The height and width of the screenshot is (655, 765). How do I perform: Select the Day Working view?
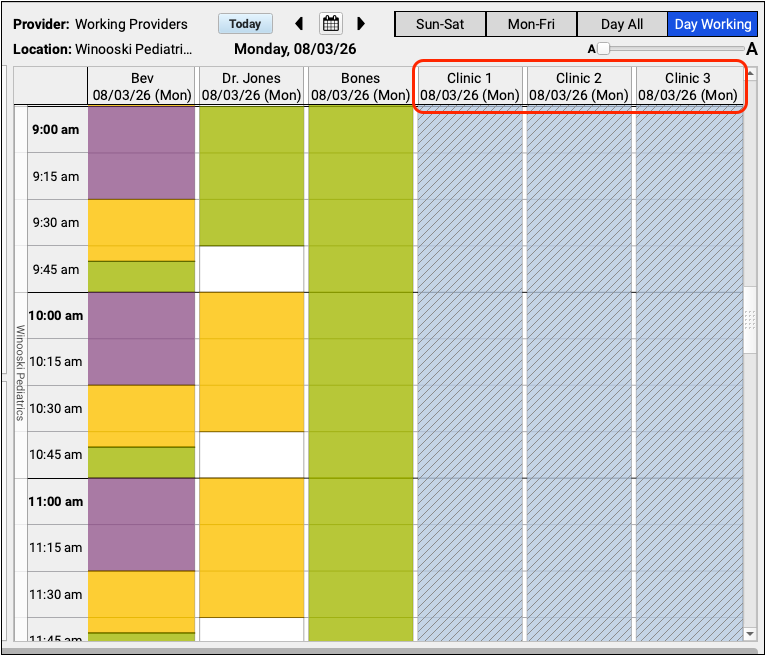[712, 24]
